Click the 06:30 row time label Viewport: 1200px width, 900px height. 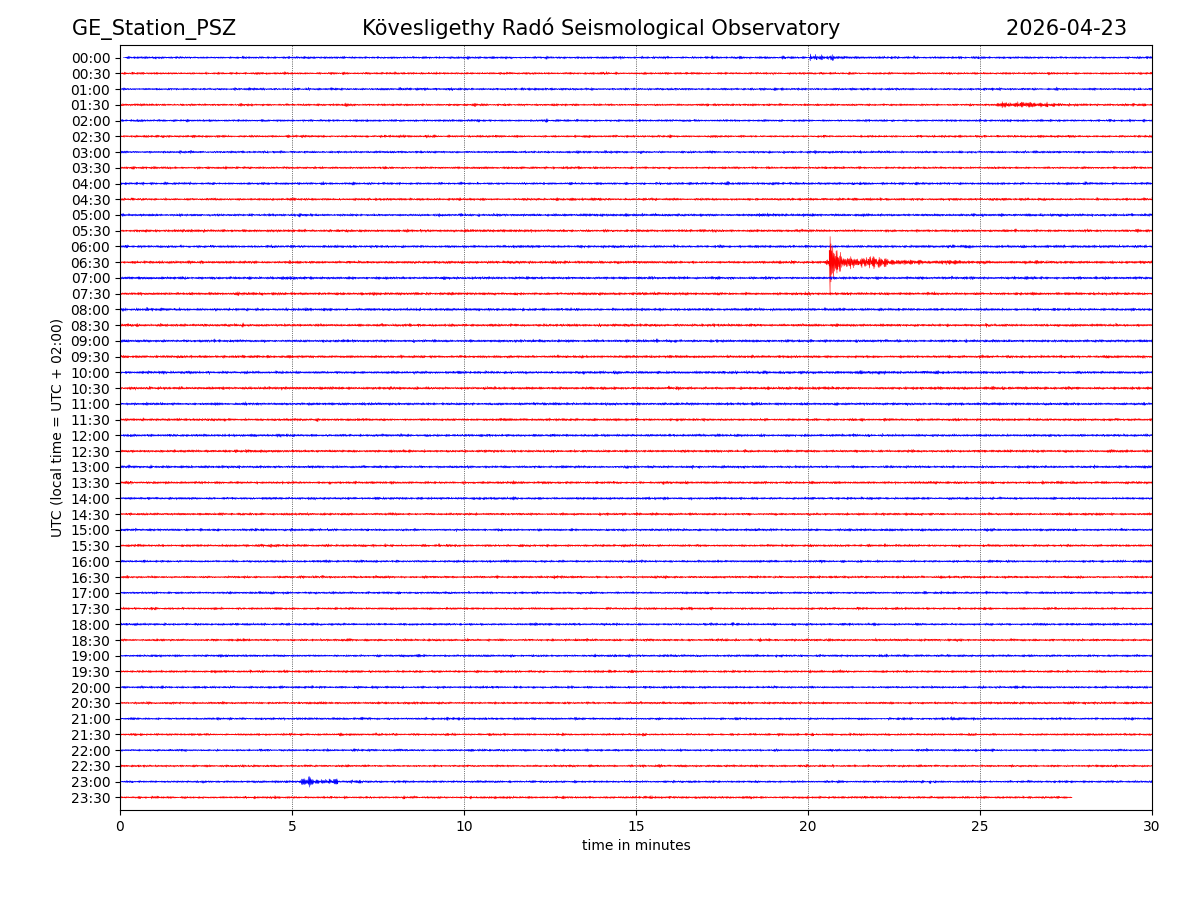[91, 263]
